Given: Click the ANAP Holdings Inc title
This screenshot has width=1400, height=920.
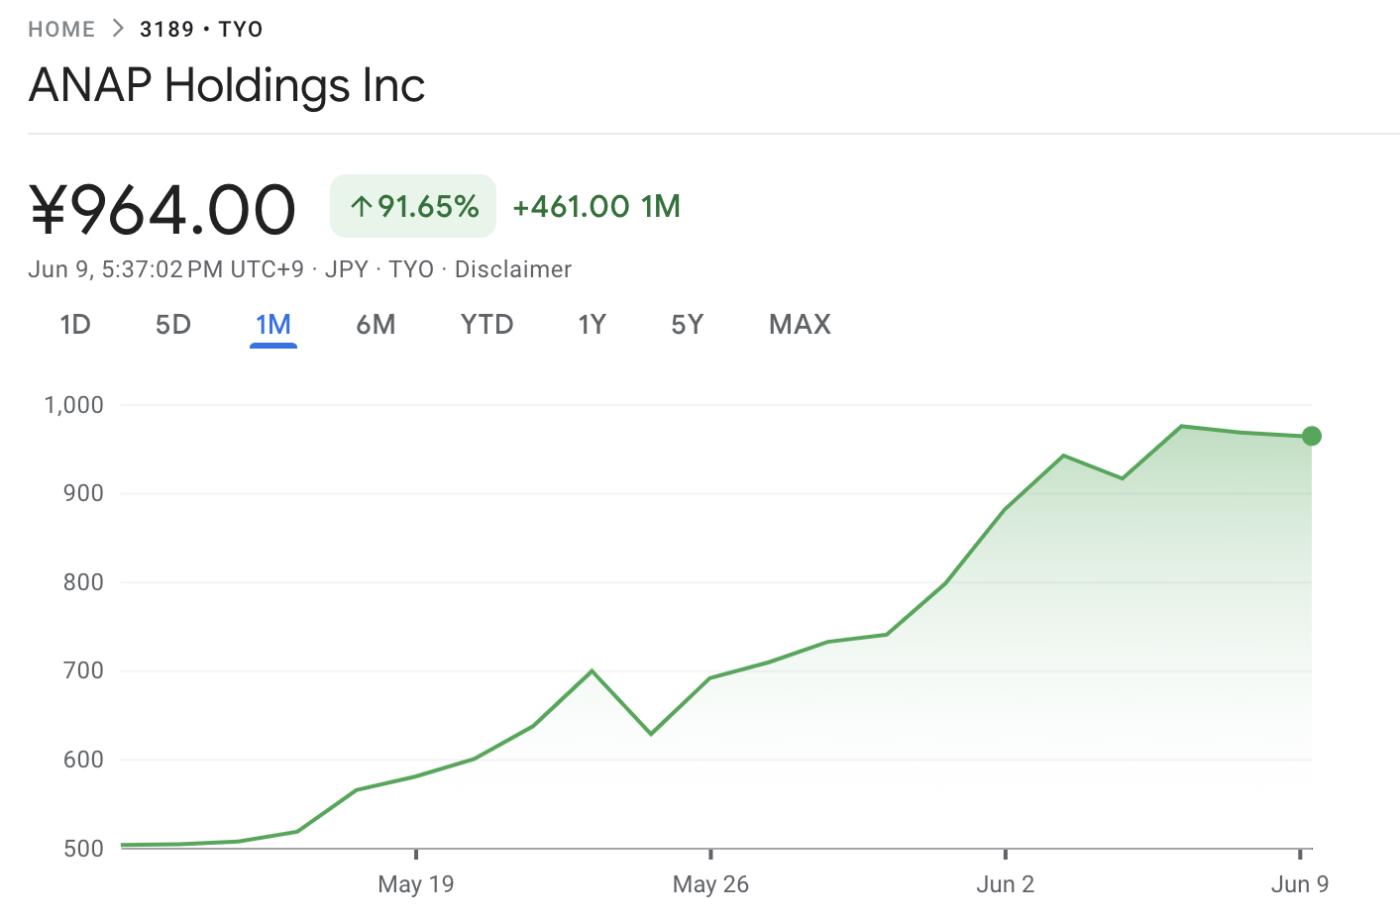Looking at the screenshot, I should tap(227, 86).
